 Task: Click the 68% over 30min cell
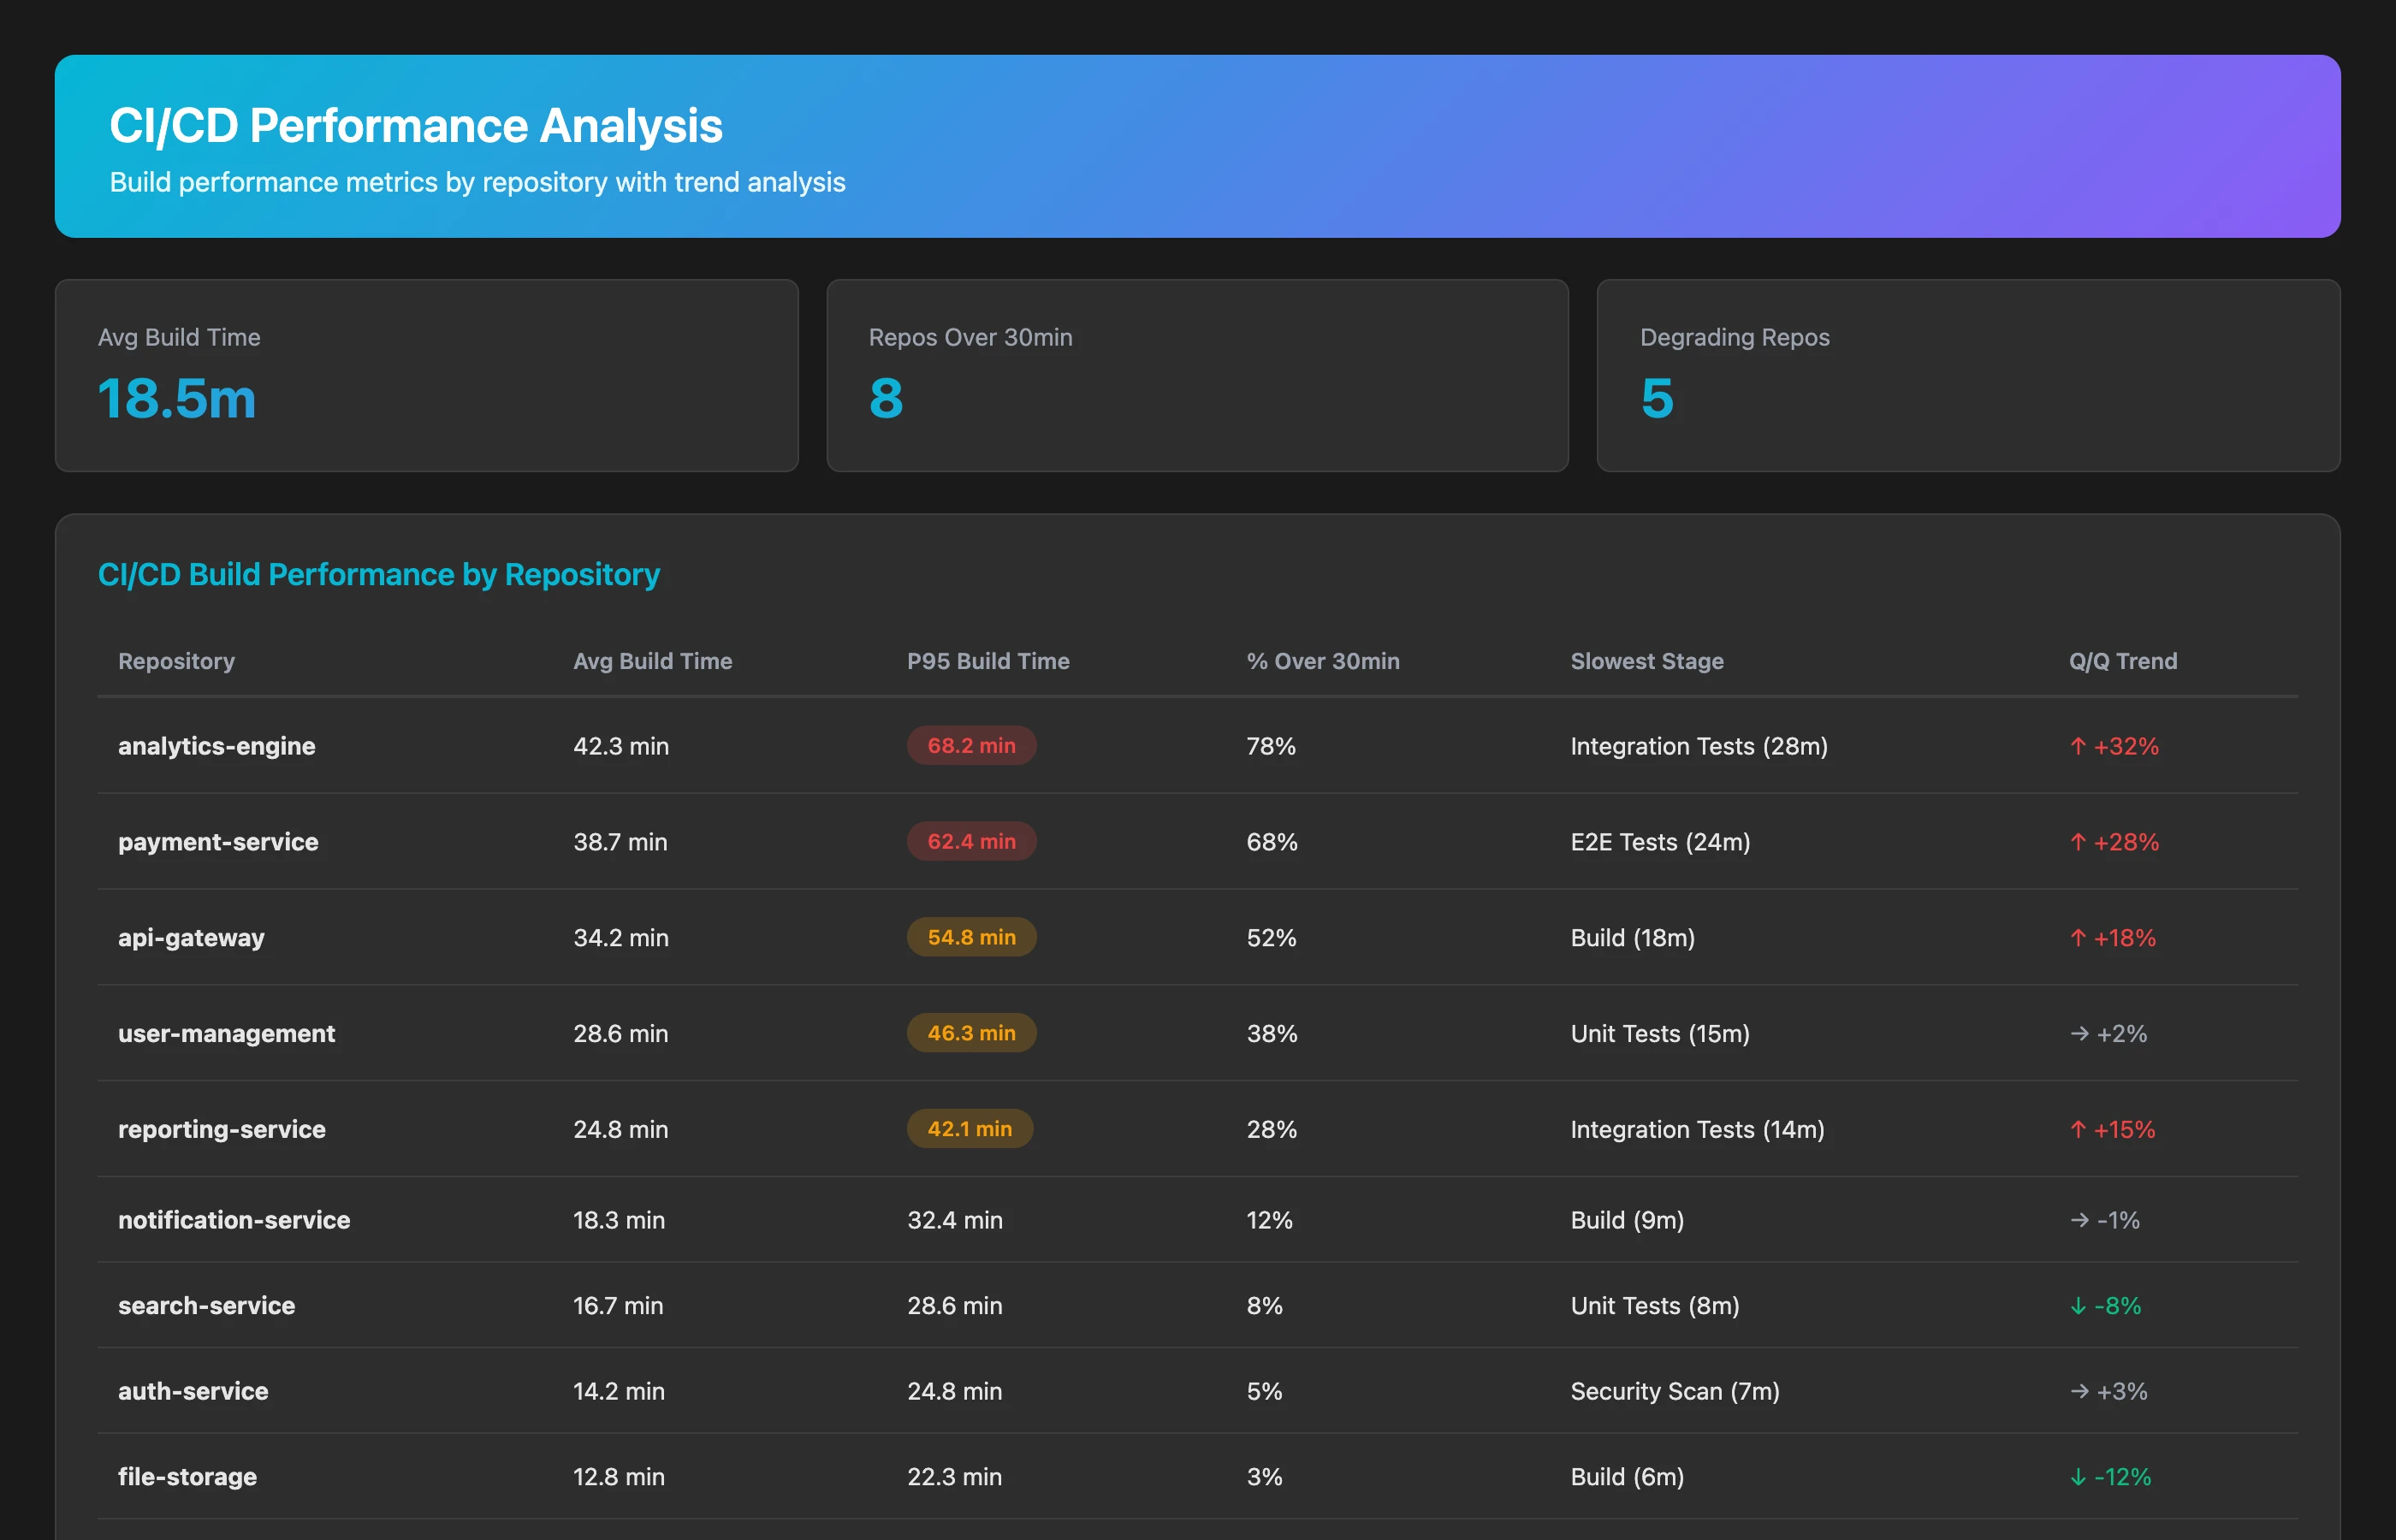pos(1272,842)
